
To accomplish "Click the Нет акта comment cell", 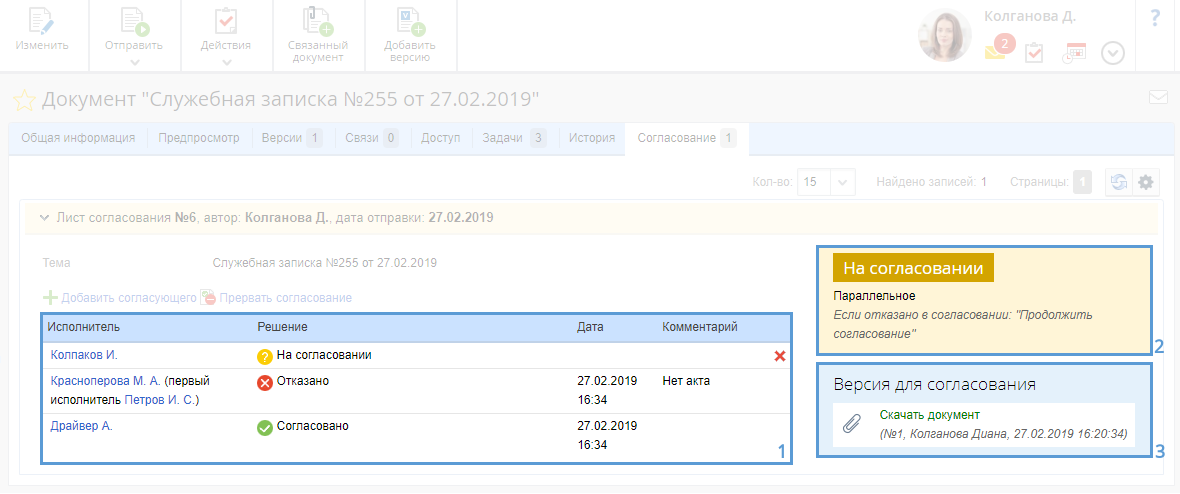I will (x=686, y=381).
